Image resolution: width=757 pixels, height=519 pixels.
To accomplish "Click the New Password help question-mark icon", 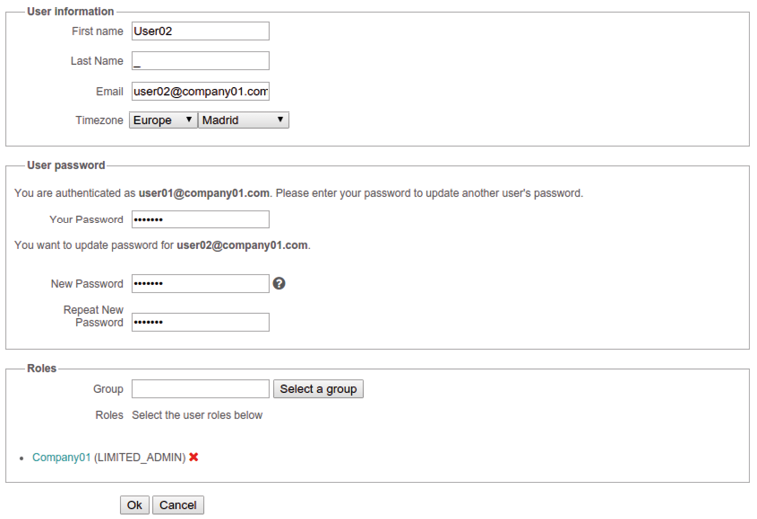I will tap(279, 283).
